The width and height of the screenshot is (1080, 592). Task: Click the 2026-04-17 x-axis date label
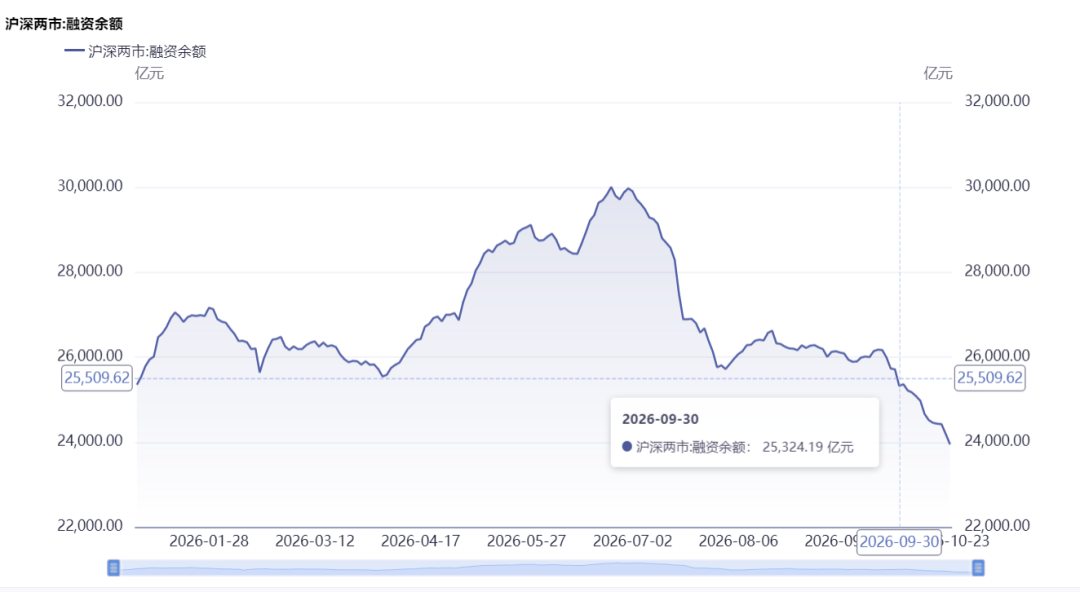point(420,541)
